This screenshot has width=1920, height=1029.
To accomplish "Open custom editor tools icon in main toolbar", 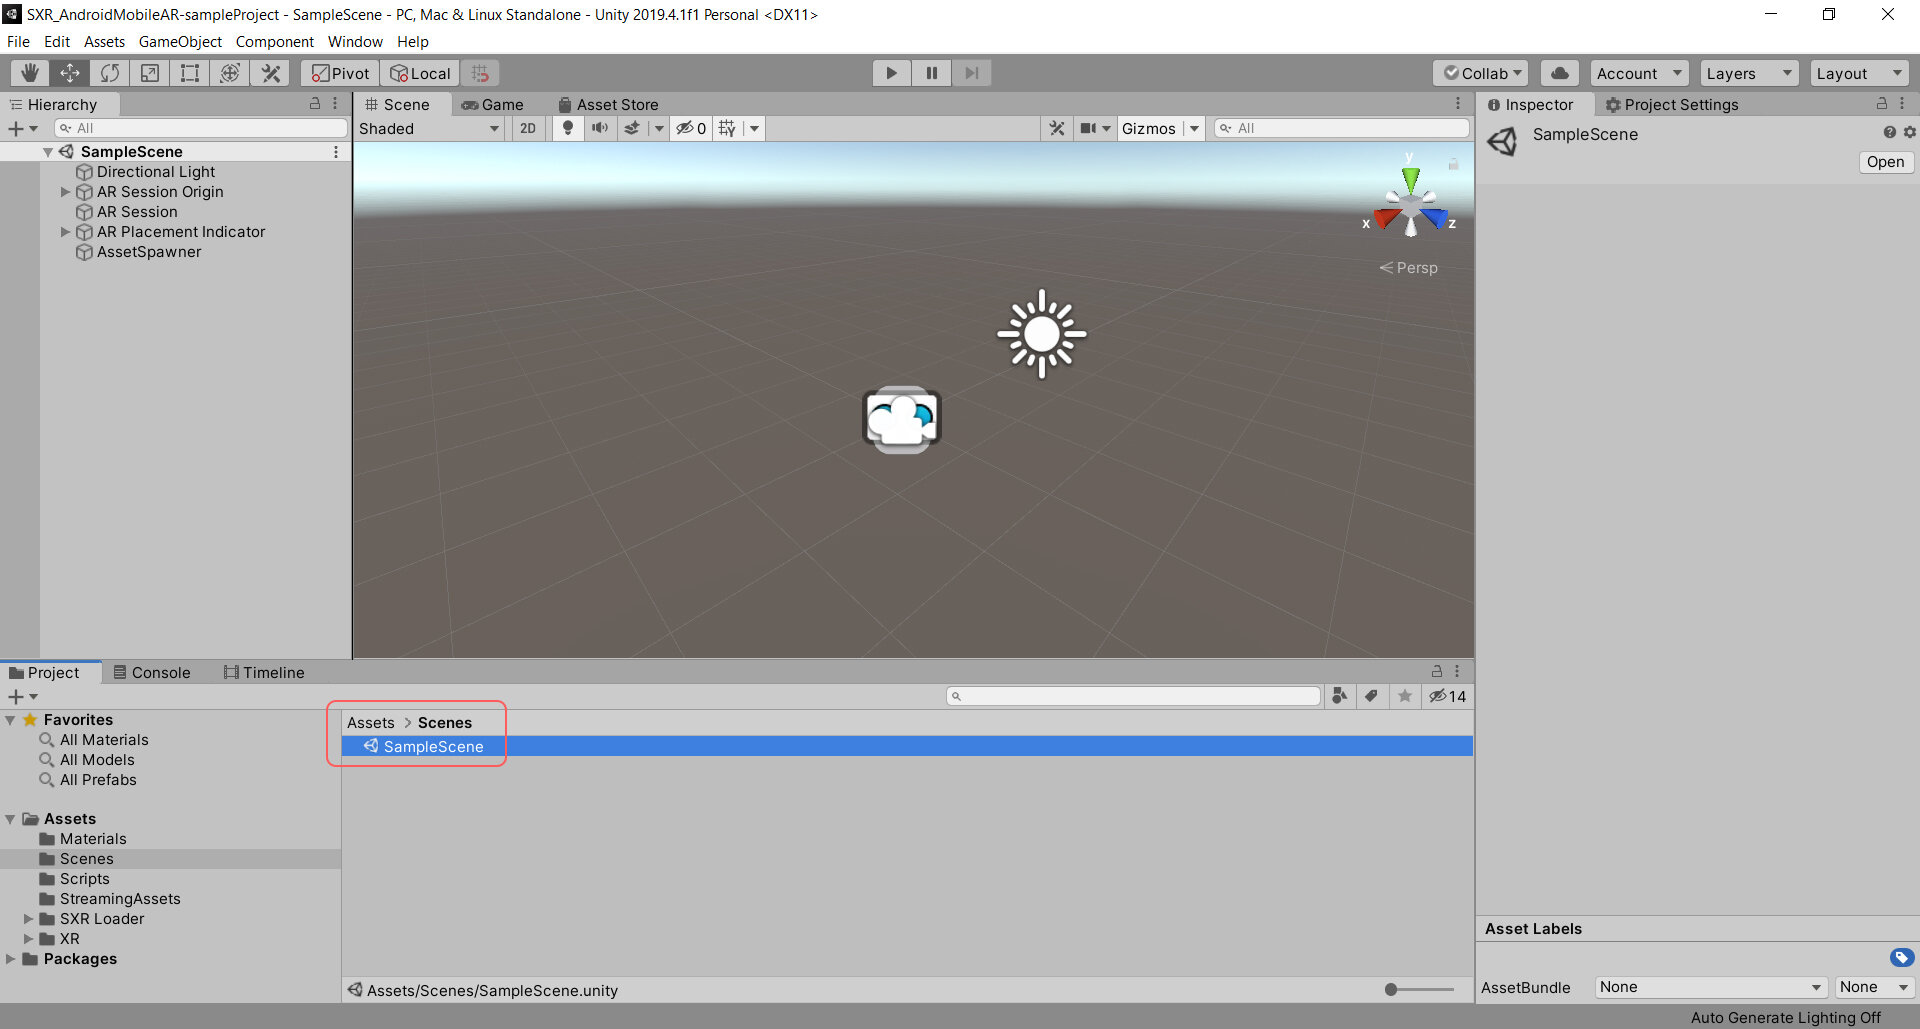I will tap(270, 73).
